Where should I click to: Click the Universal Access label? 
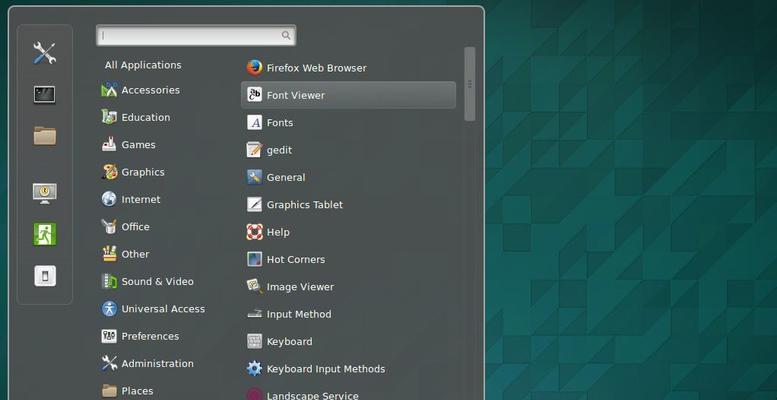pyautogui.click(x=163, y=309)
